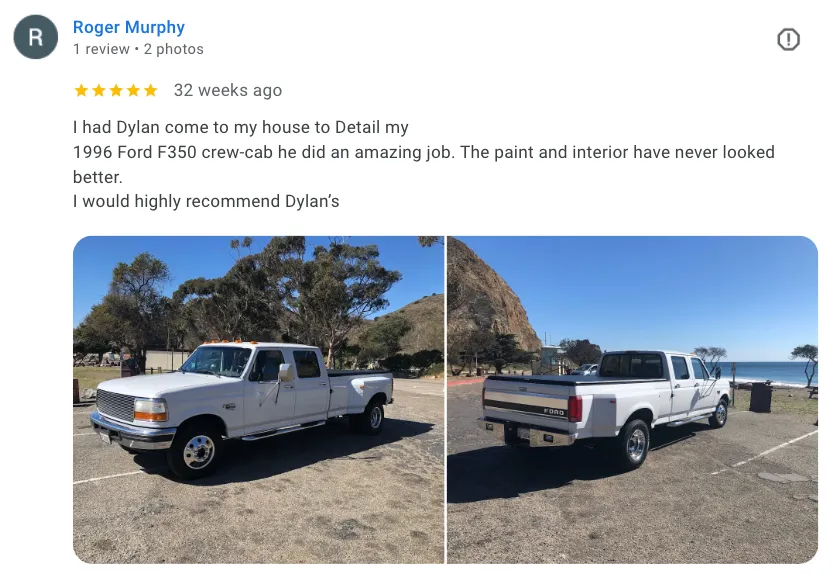
Task: Click the word "better." in the review
Action: click(98, 177)
